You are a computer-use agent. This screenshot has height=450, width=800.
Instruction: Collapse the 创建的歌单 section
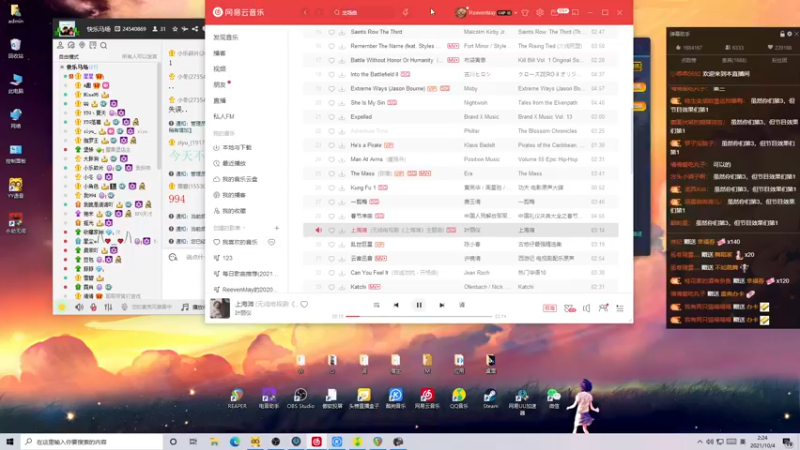point(229,228)
